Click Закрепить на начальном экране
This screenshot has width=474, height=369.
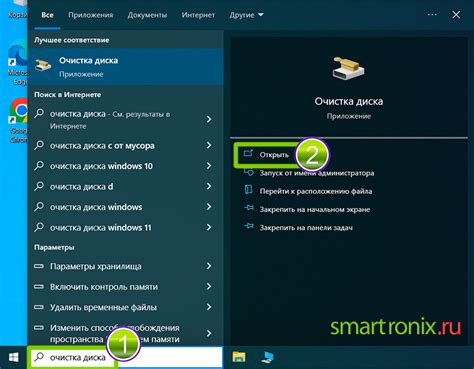(315, 210)
